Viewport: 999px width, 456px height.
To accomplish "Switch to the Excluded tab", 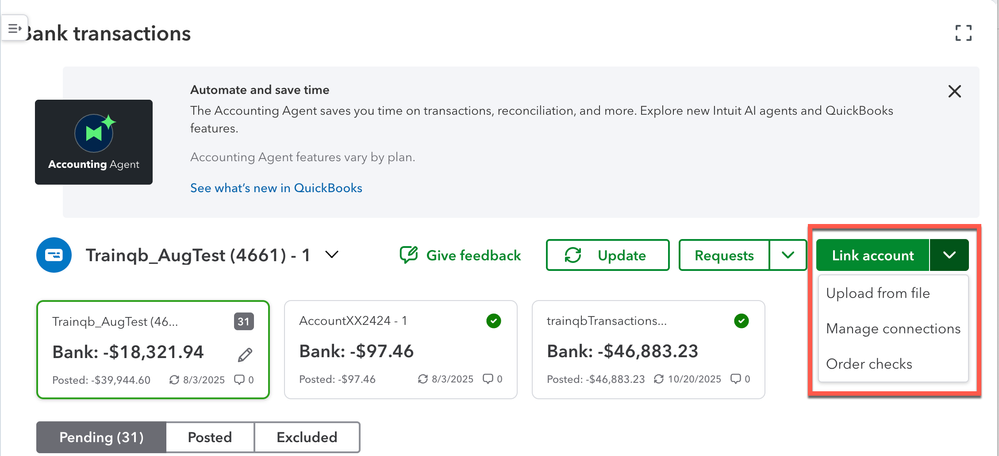I will click(306, 437).
